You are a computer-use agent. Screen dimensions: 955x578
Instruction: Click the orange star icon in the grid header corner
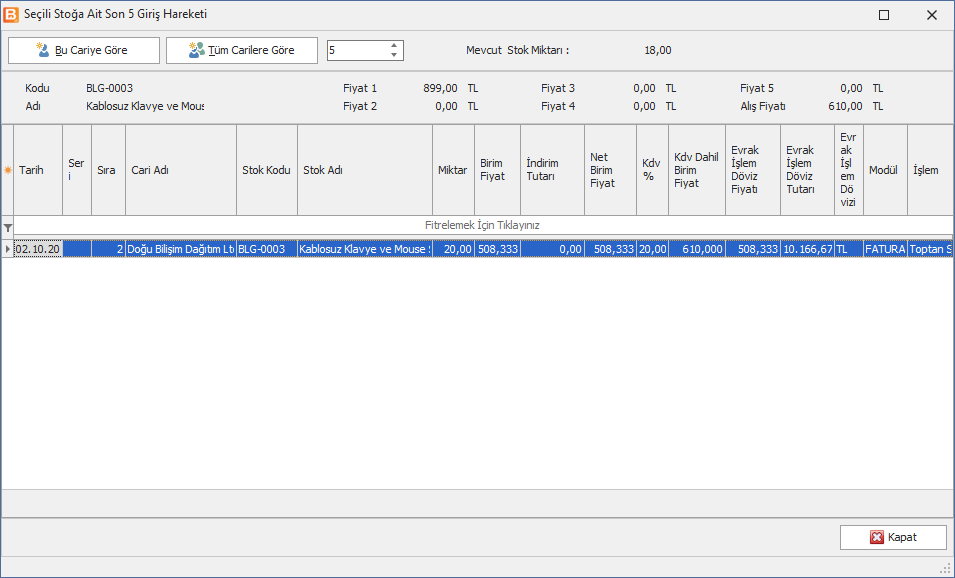(7, 170)
